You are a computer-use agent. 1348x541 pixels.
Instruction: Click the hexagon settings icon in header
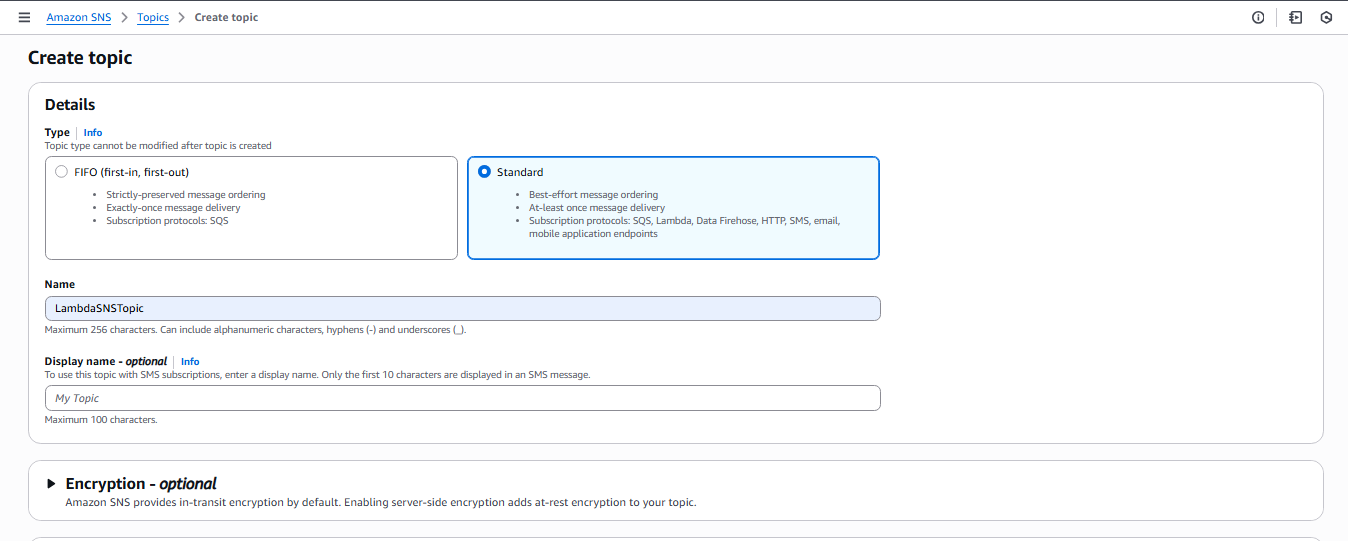(x=1326, y=18)
